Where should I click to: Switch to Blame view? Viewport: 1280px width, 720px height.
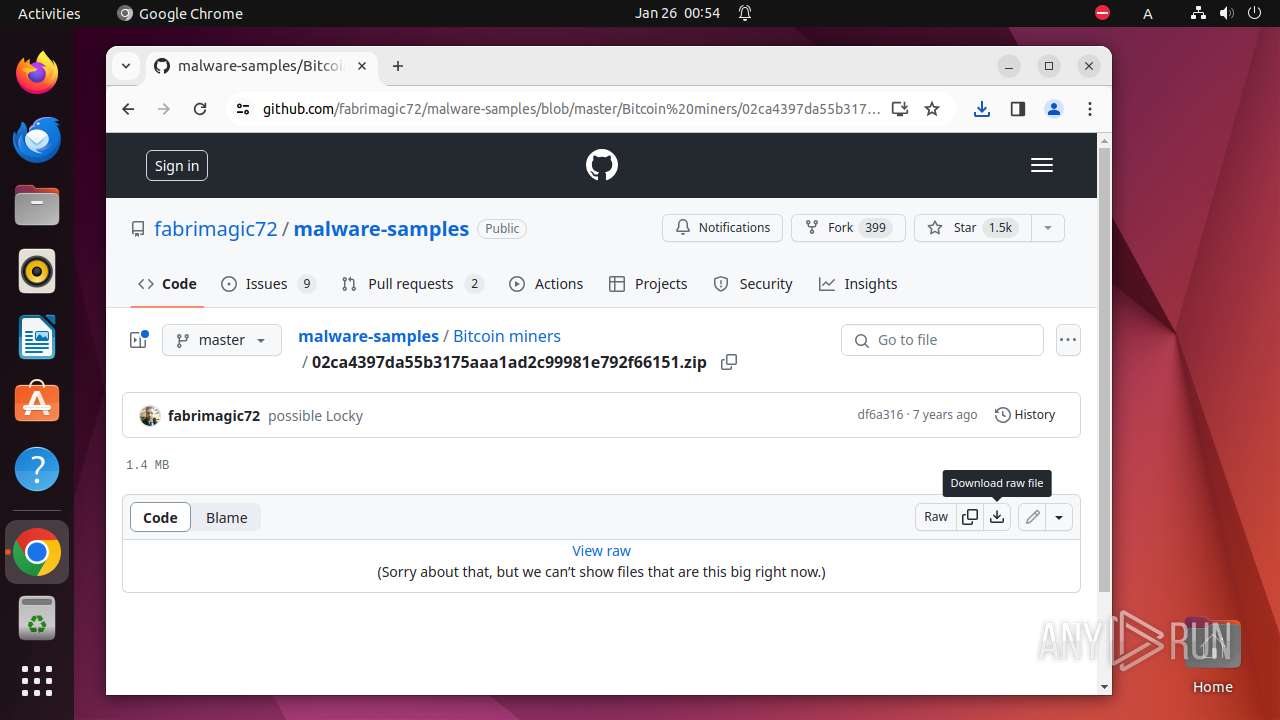tap(227, 517)
